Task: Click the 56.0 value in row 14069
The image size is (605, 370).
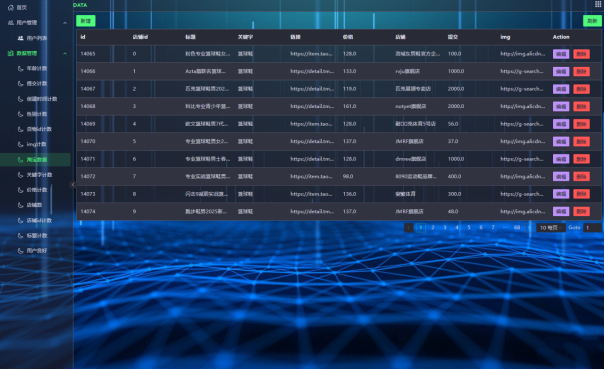Action: click(453, 124)
